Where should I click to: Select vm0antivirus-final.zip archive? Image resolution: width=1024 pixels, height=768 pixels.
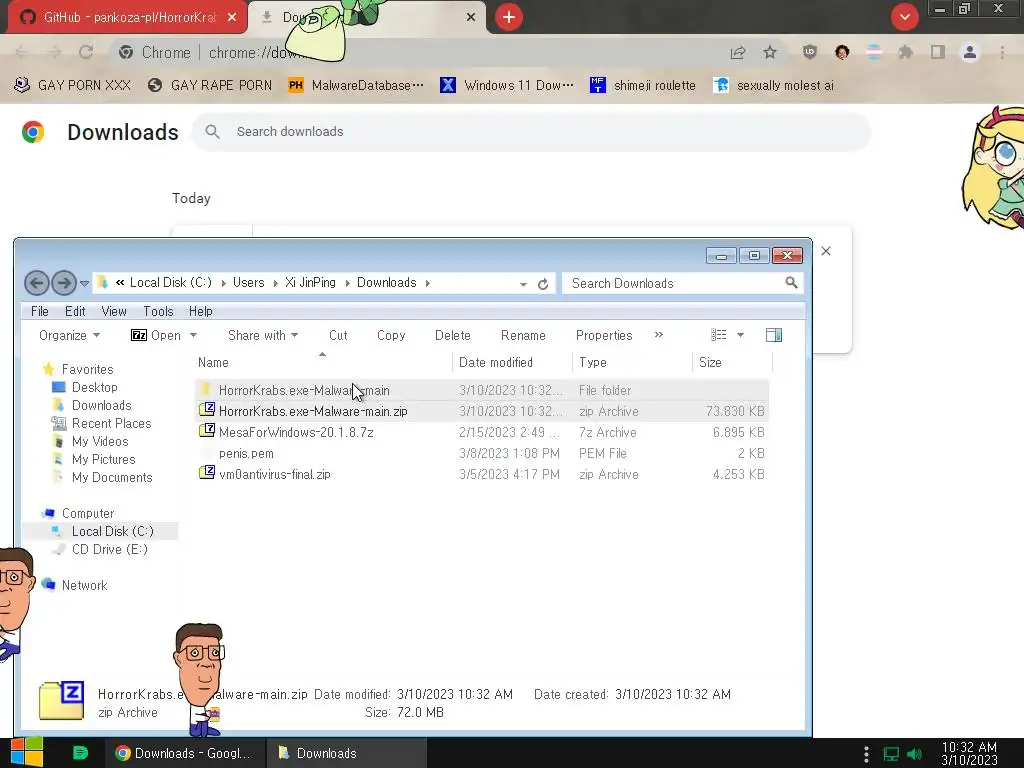482,474
